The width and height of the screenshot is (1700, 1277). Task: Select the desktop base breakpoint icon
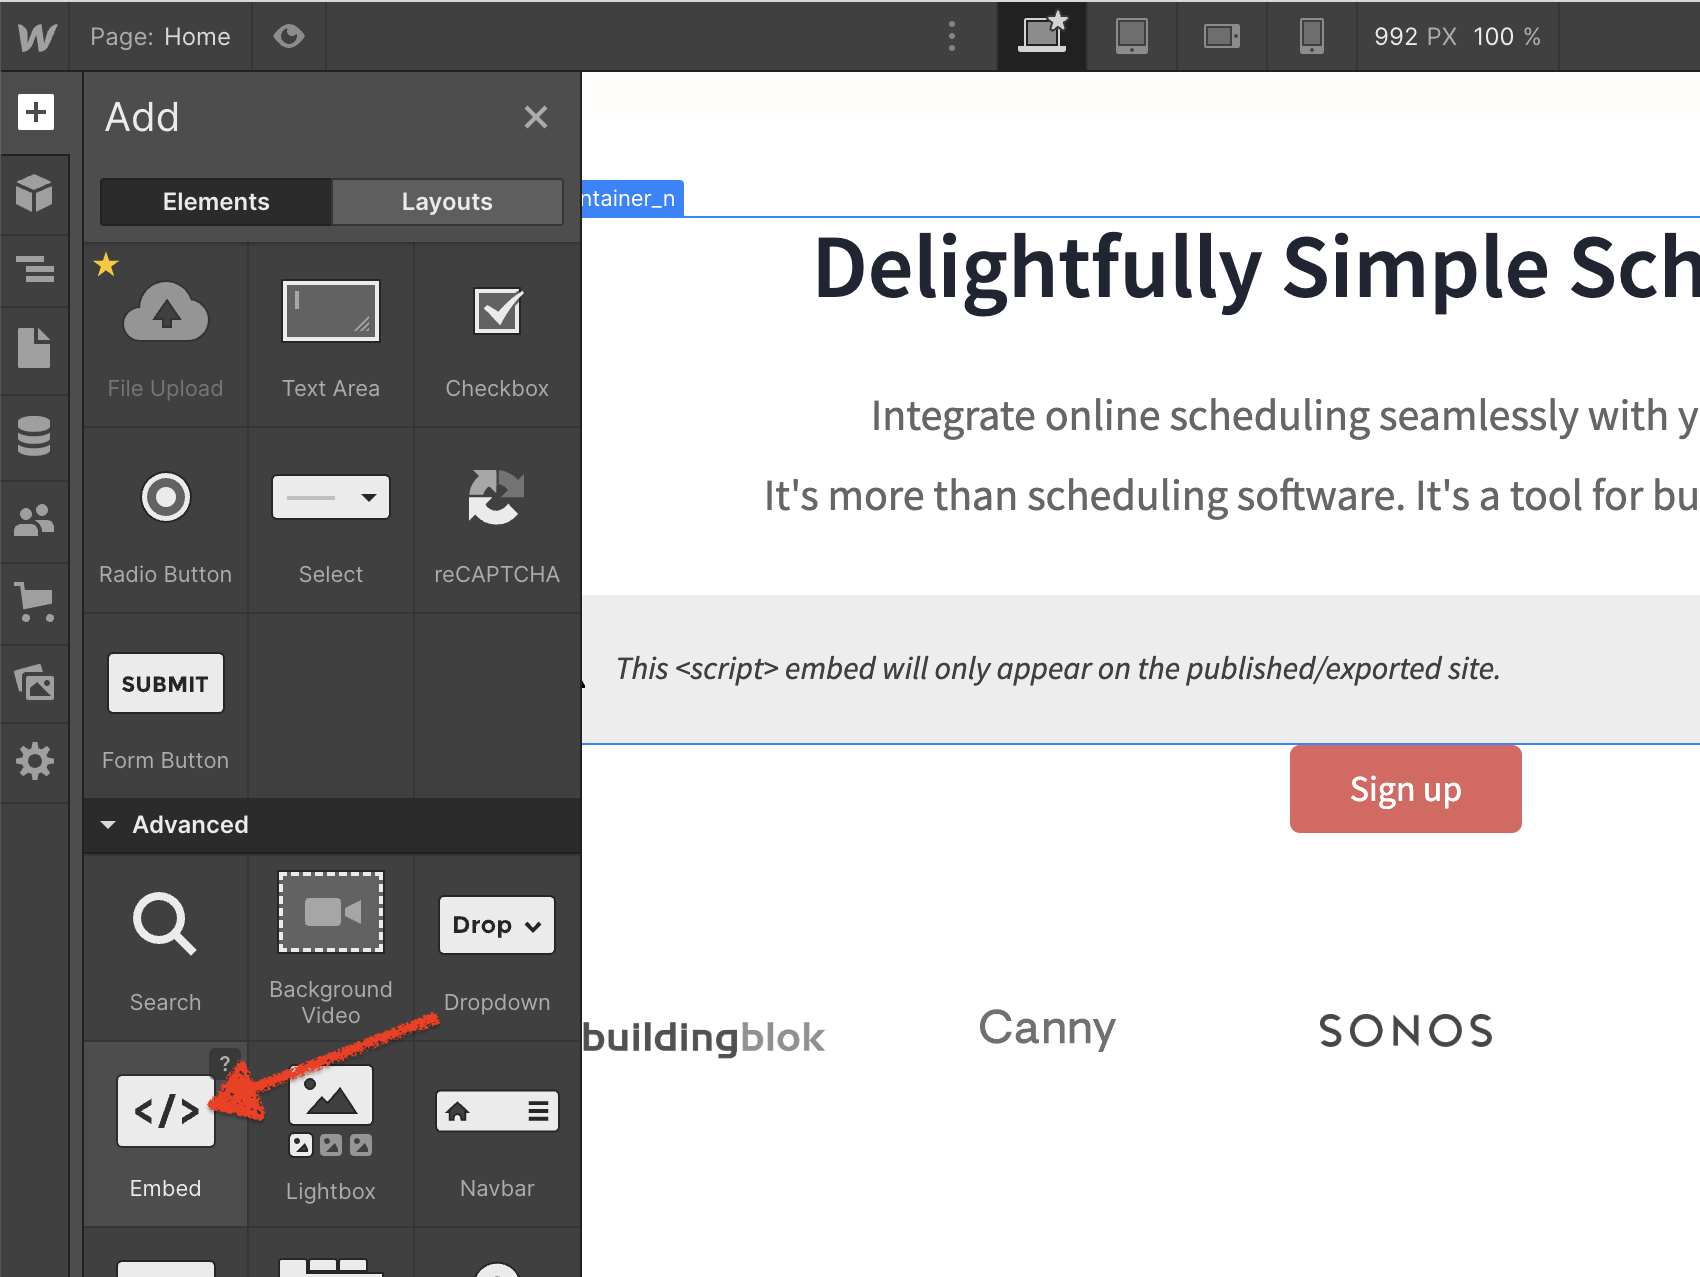1042,36
